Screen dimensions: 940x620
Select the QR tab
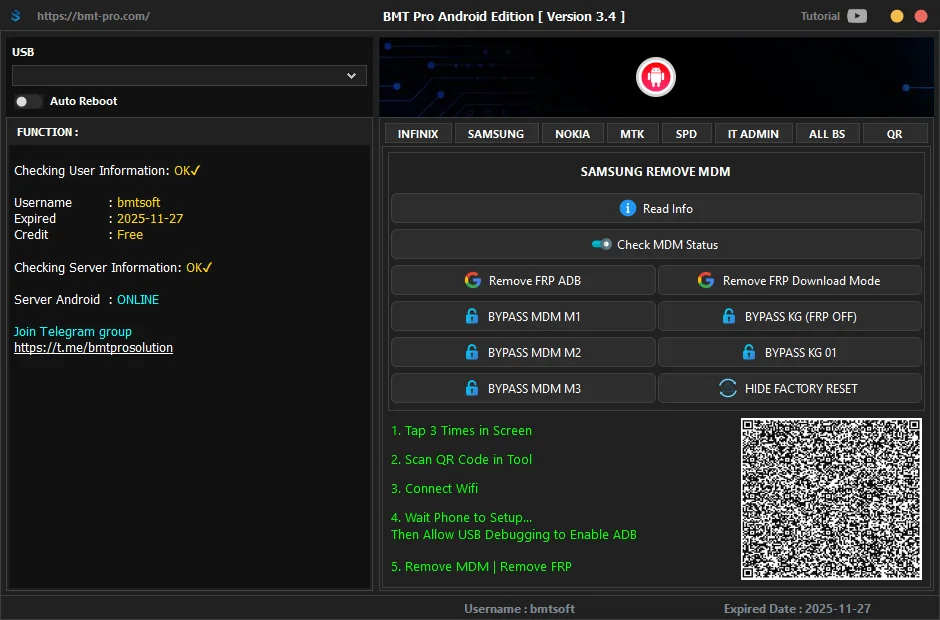894,134
